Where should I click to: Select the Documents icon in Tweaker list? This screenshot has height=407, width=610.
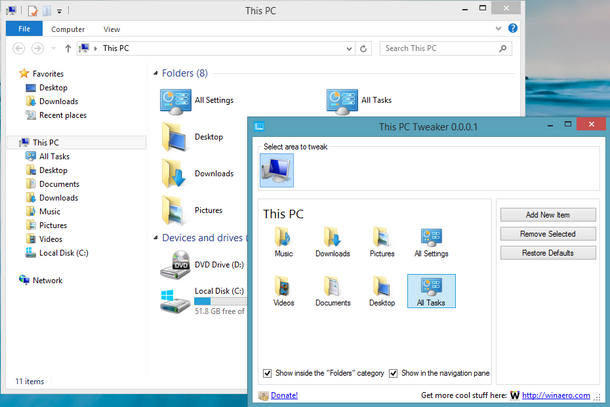(333, 291)
